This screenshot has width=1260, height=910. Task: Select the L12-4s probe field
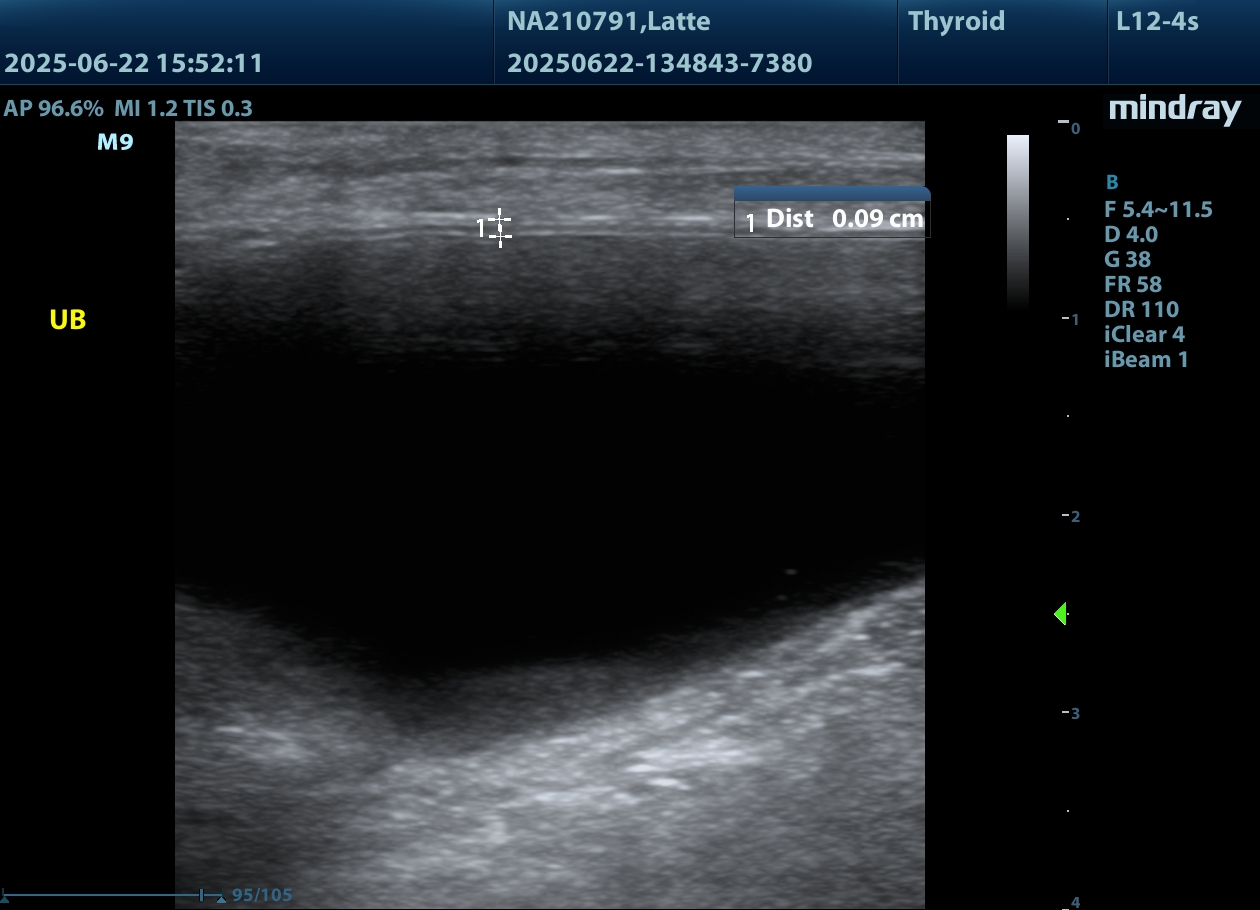click(1157, 22)
